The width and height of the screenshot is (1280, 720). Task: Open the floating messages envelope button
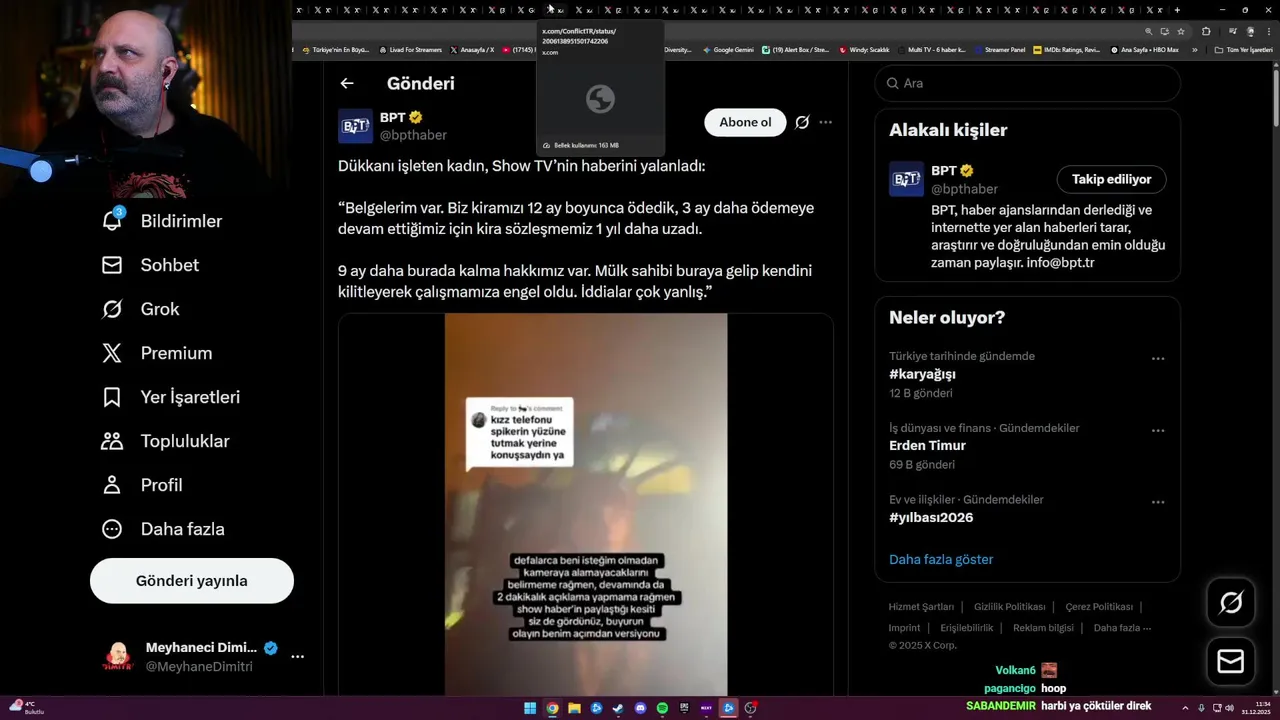point(1231,662)
